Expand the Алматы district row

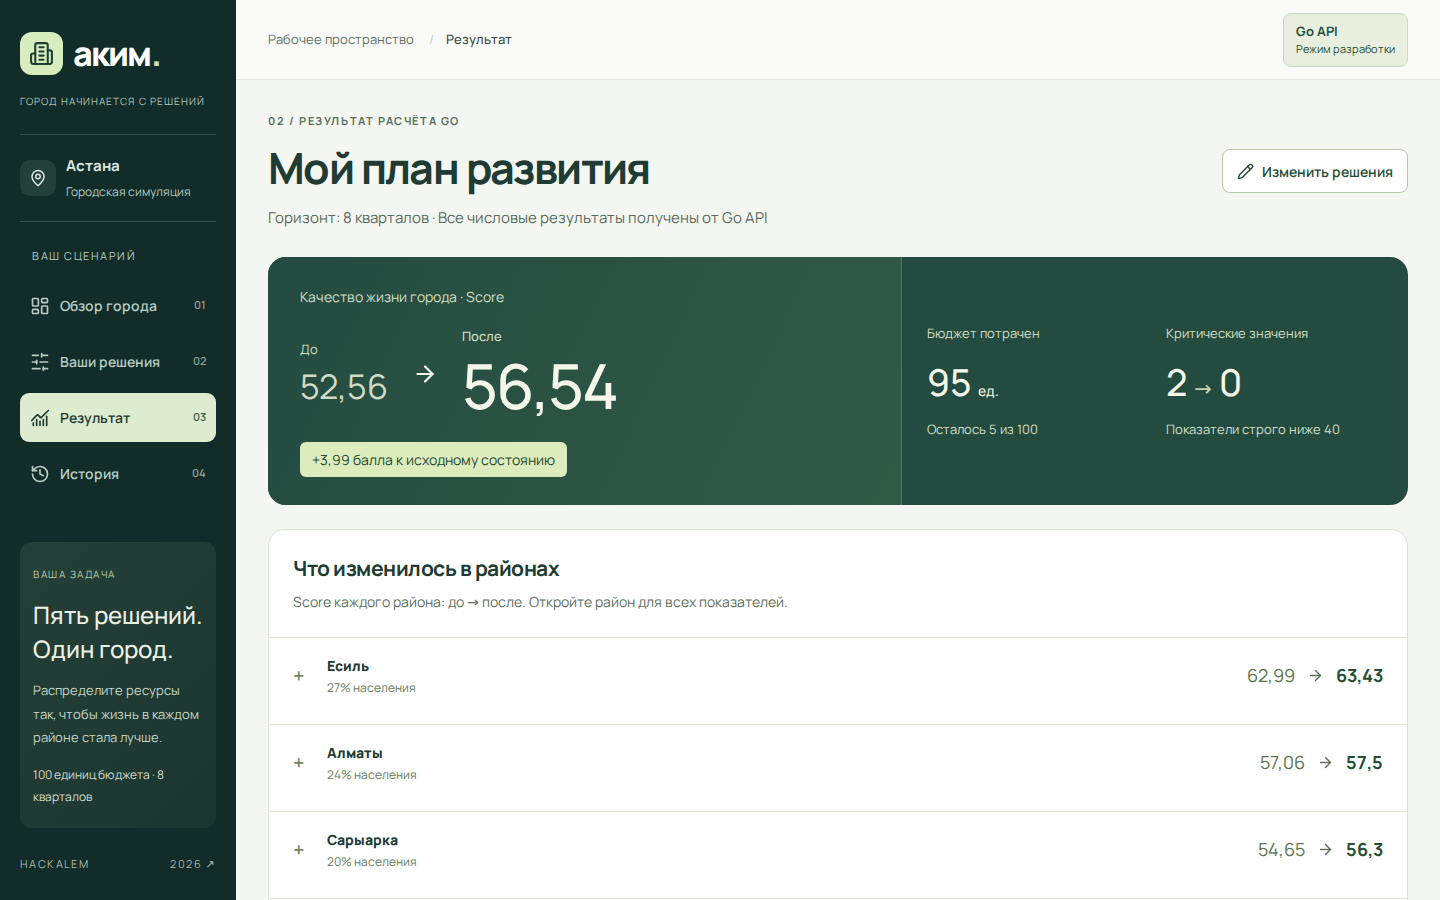[x=838, y=768]
